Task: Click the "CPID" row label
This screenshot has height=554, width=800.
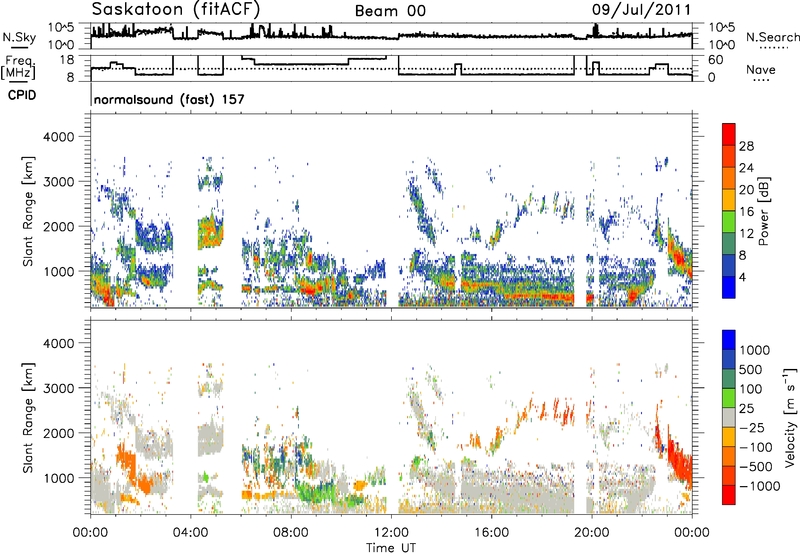Action: pos(22,95)
